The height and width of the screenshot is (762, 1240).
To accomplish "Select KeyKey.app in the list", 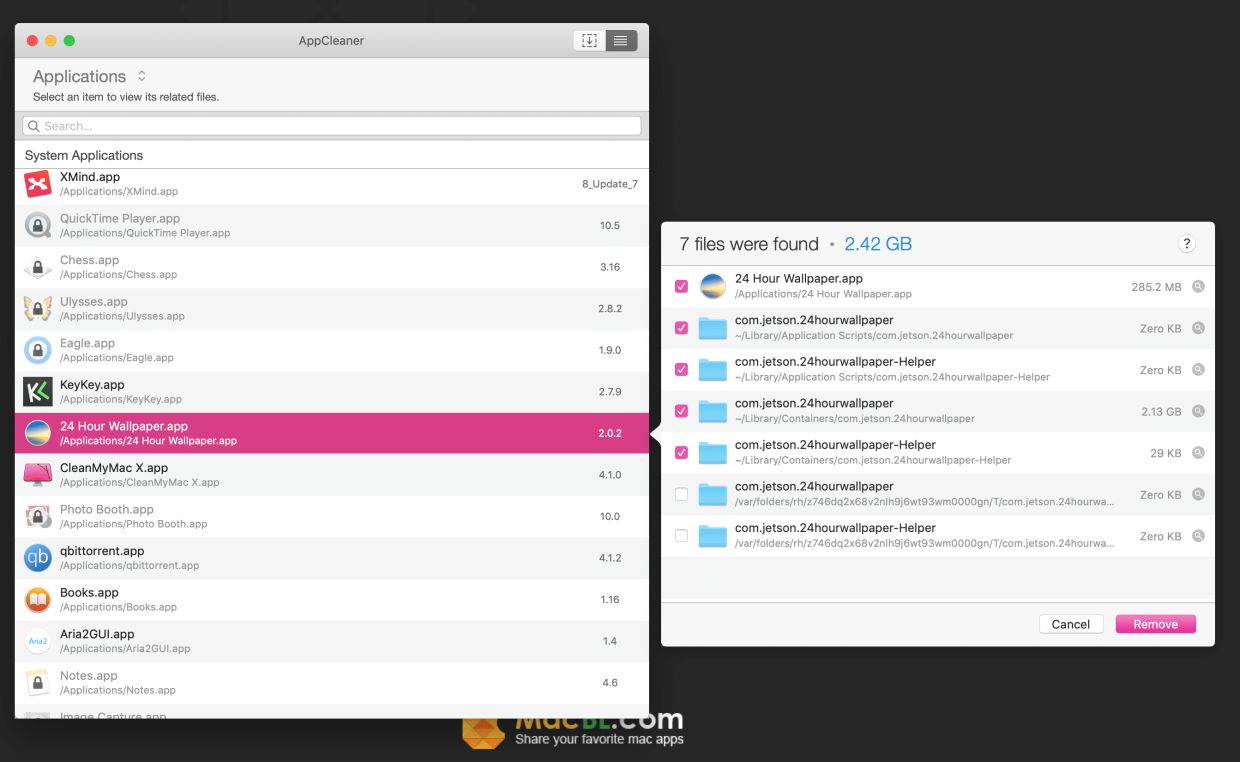I will tap(332, 392).
